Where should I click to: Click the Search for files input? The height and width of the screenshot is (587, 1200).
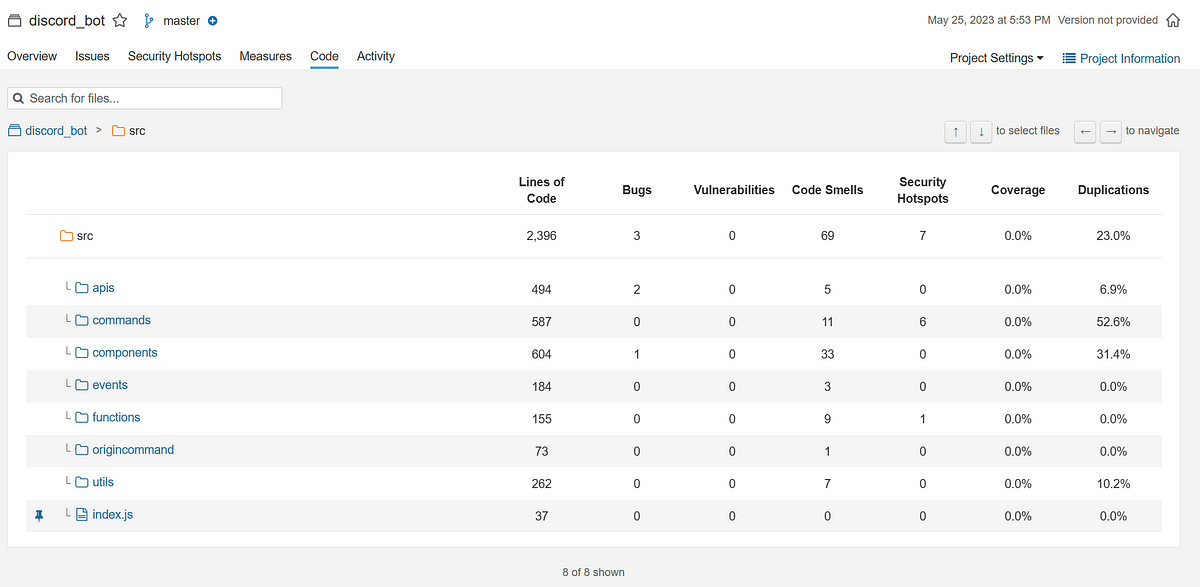pyautogui.click(x=145, y=98)
